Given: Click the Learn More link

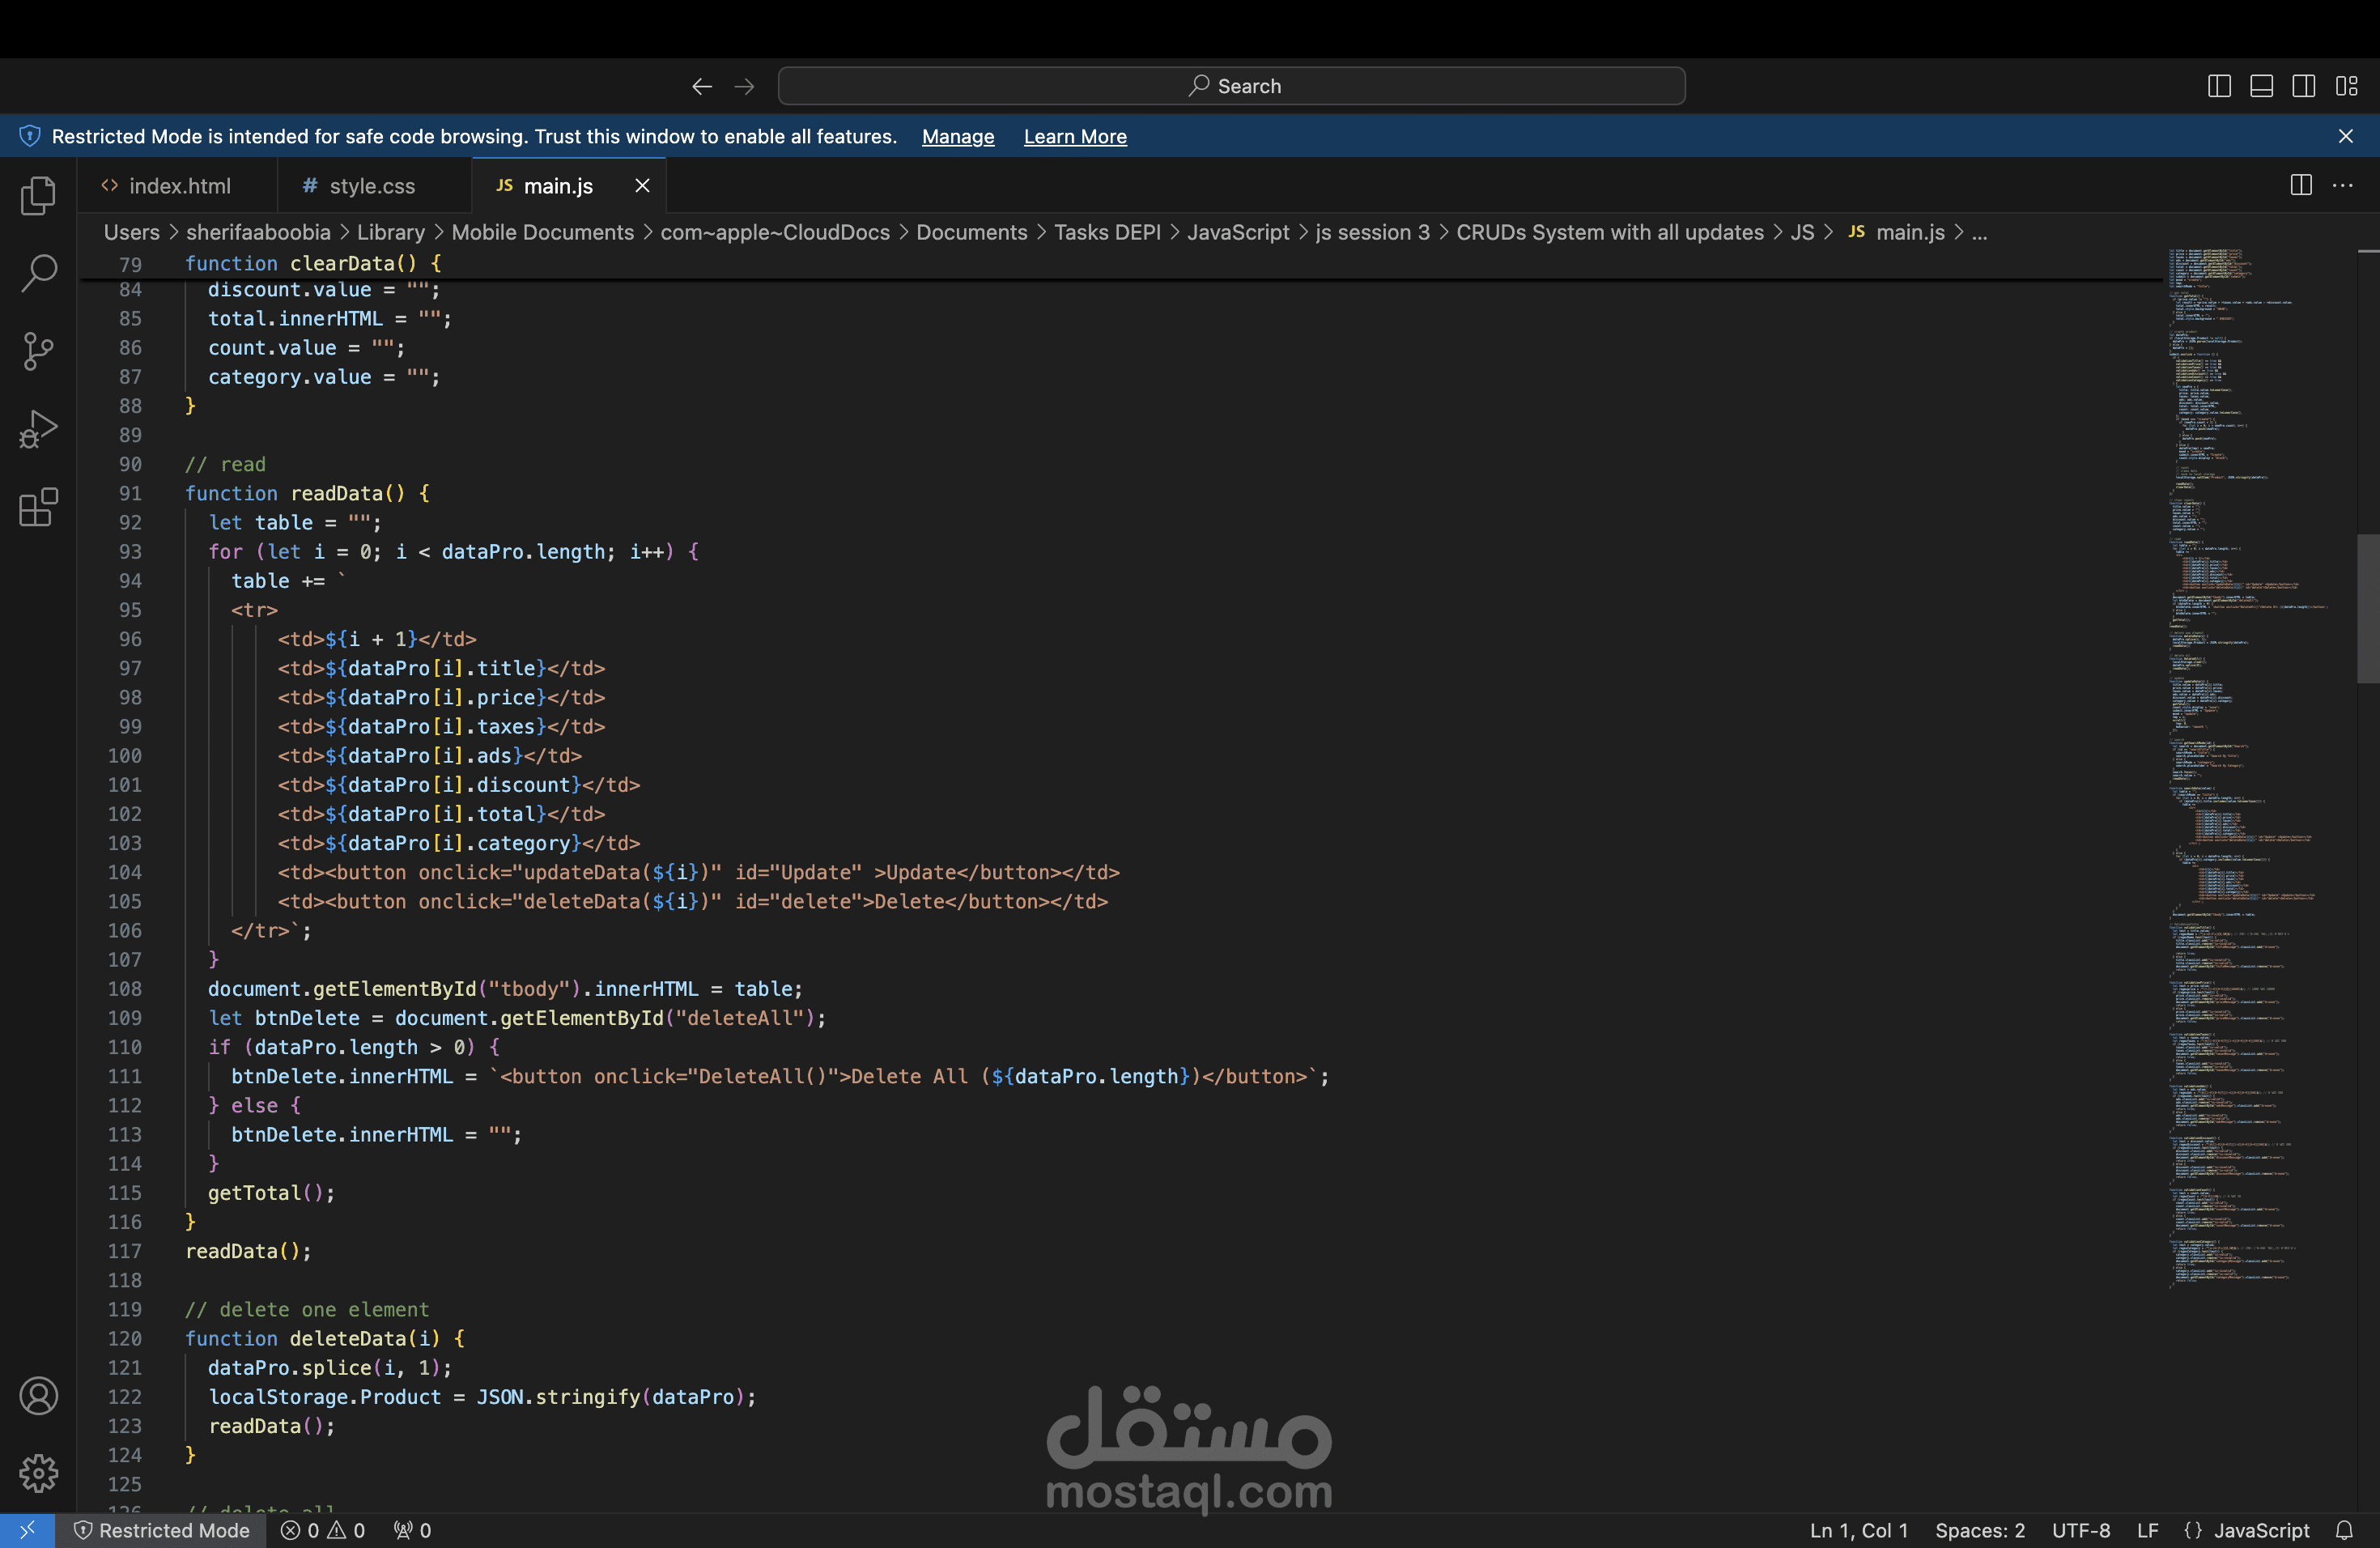Looking at the screenshot, I should coord(1074,136).
